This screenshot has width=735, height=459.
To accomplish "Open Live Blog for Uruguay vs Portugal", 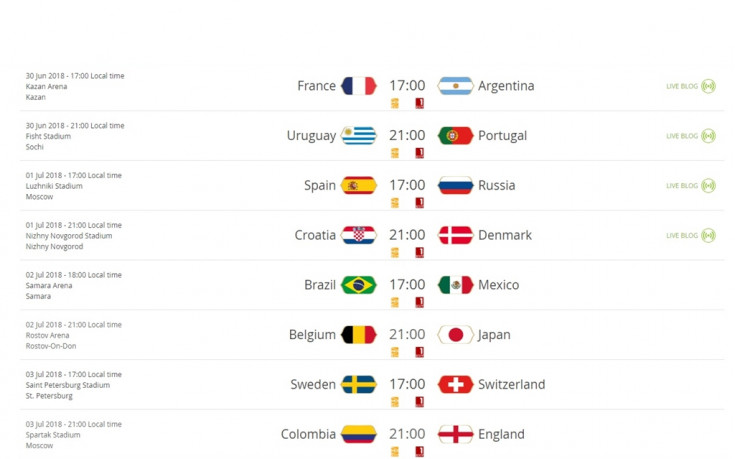I will [x=691, y=136].
